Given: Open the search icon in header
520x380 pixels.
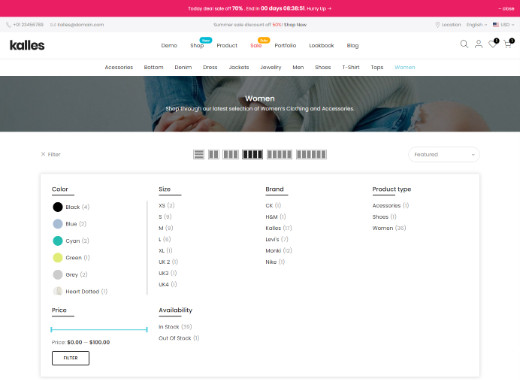Looking at the screenshot, I should coord(464,44).
